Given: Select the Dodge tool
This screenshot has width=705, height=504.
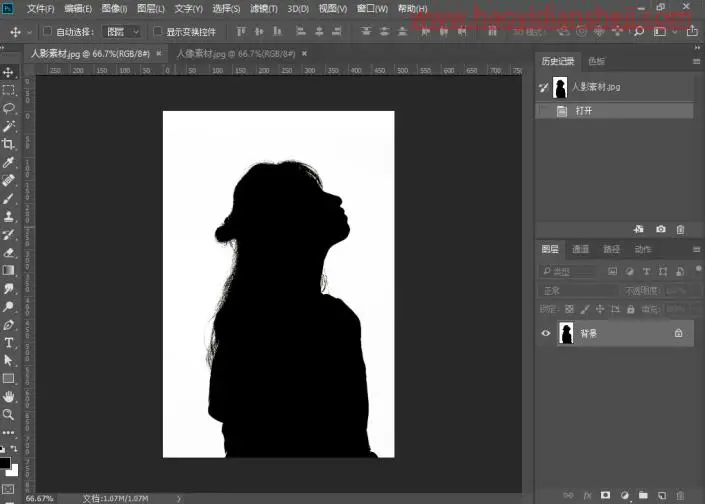Looking at the screenshot, I should point(8,307).
